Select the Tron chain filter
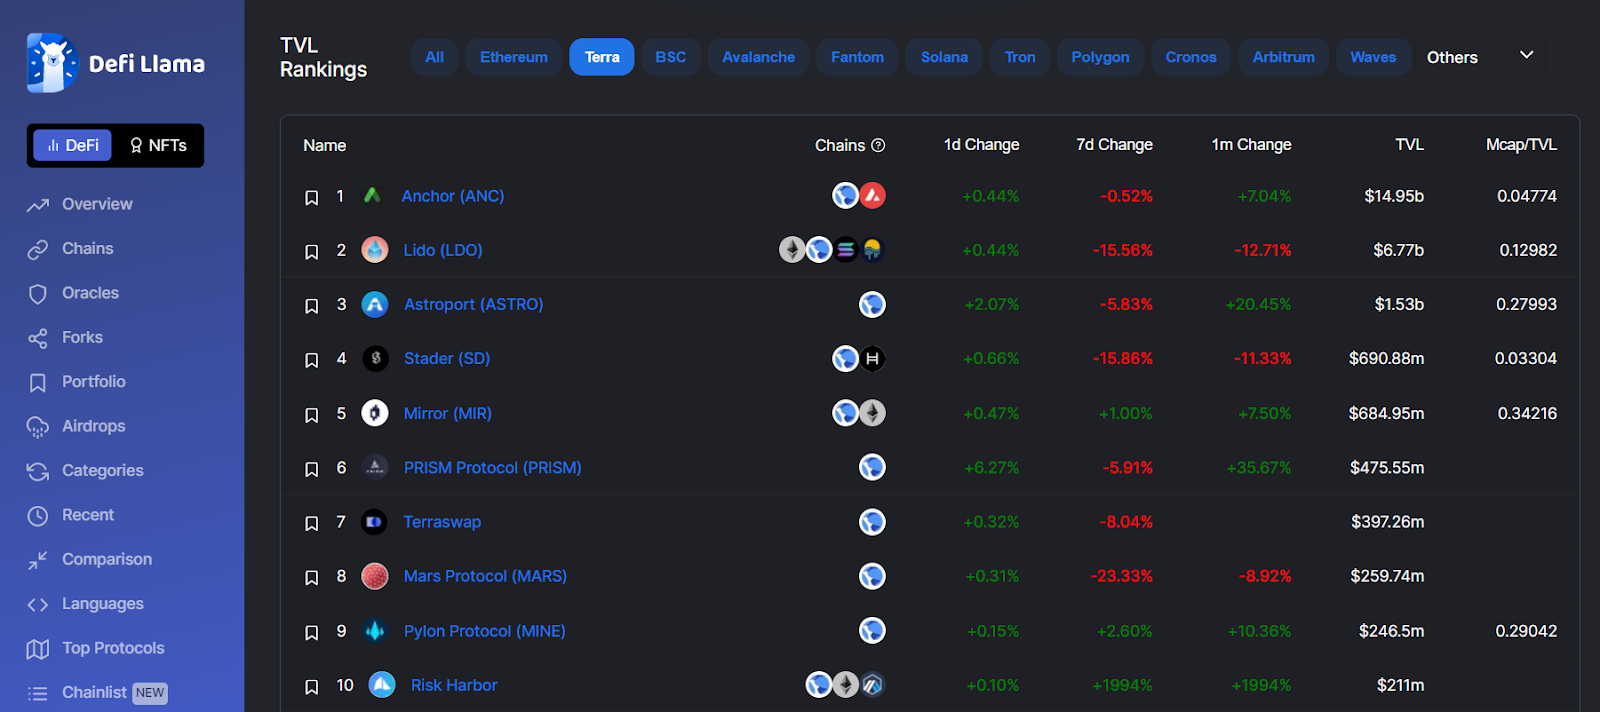 1020,57
